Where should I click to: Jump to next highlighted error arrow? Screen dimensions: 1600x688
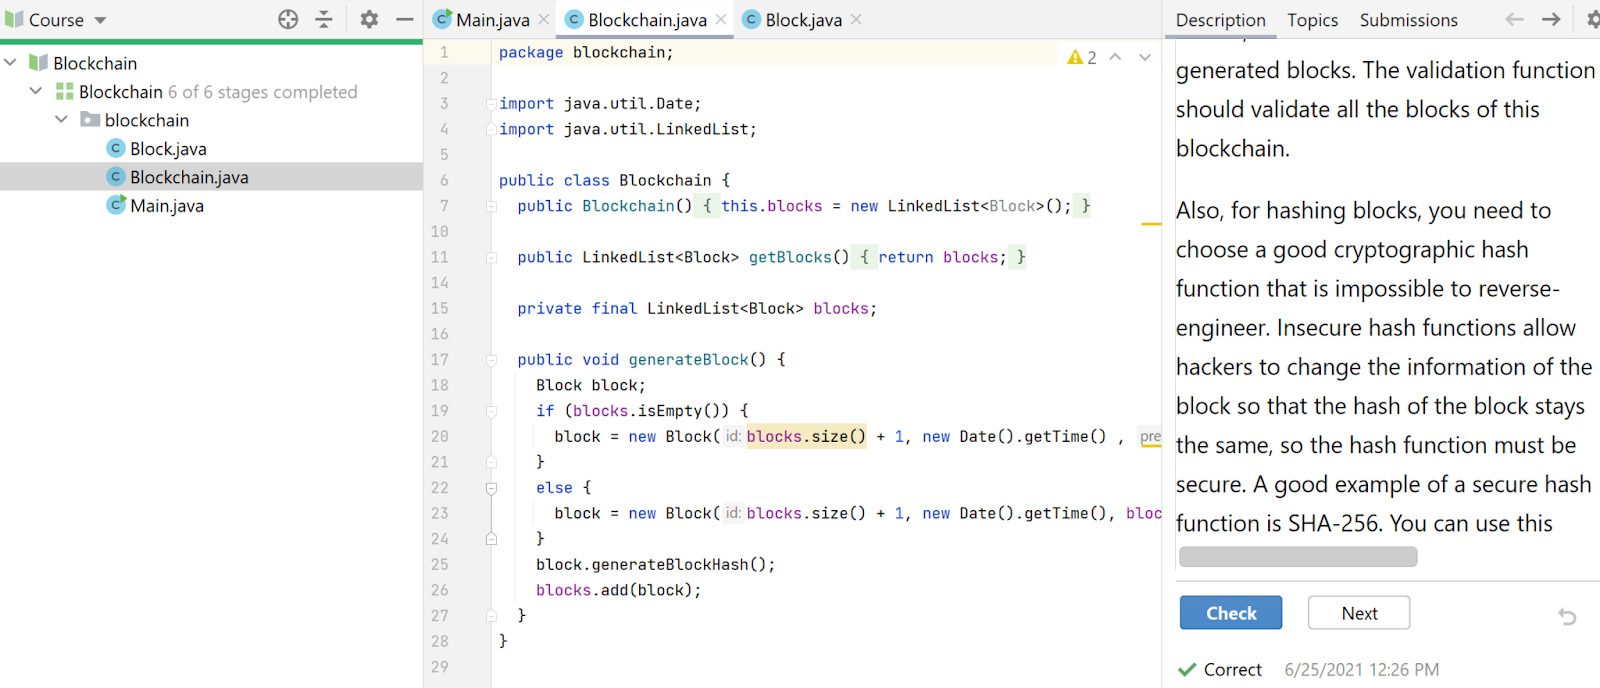click(x=1145, y=58)
